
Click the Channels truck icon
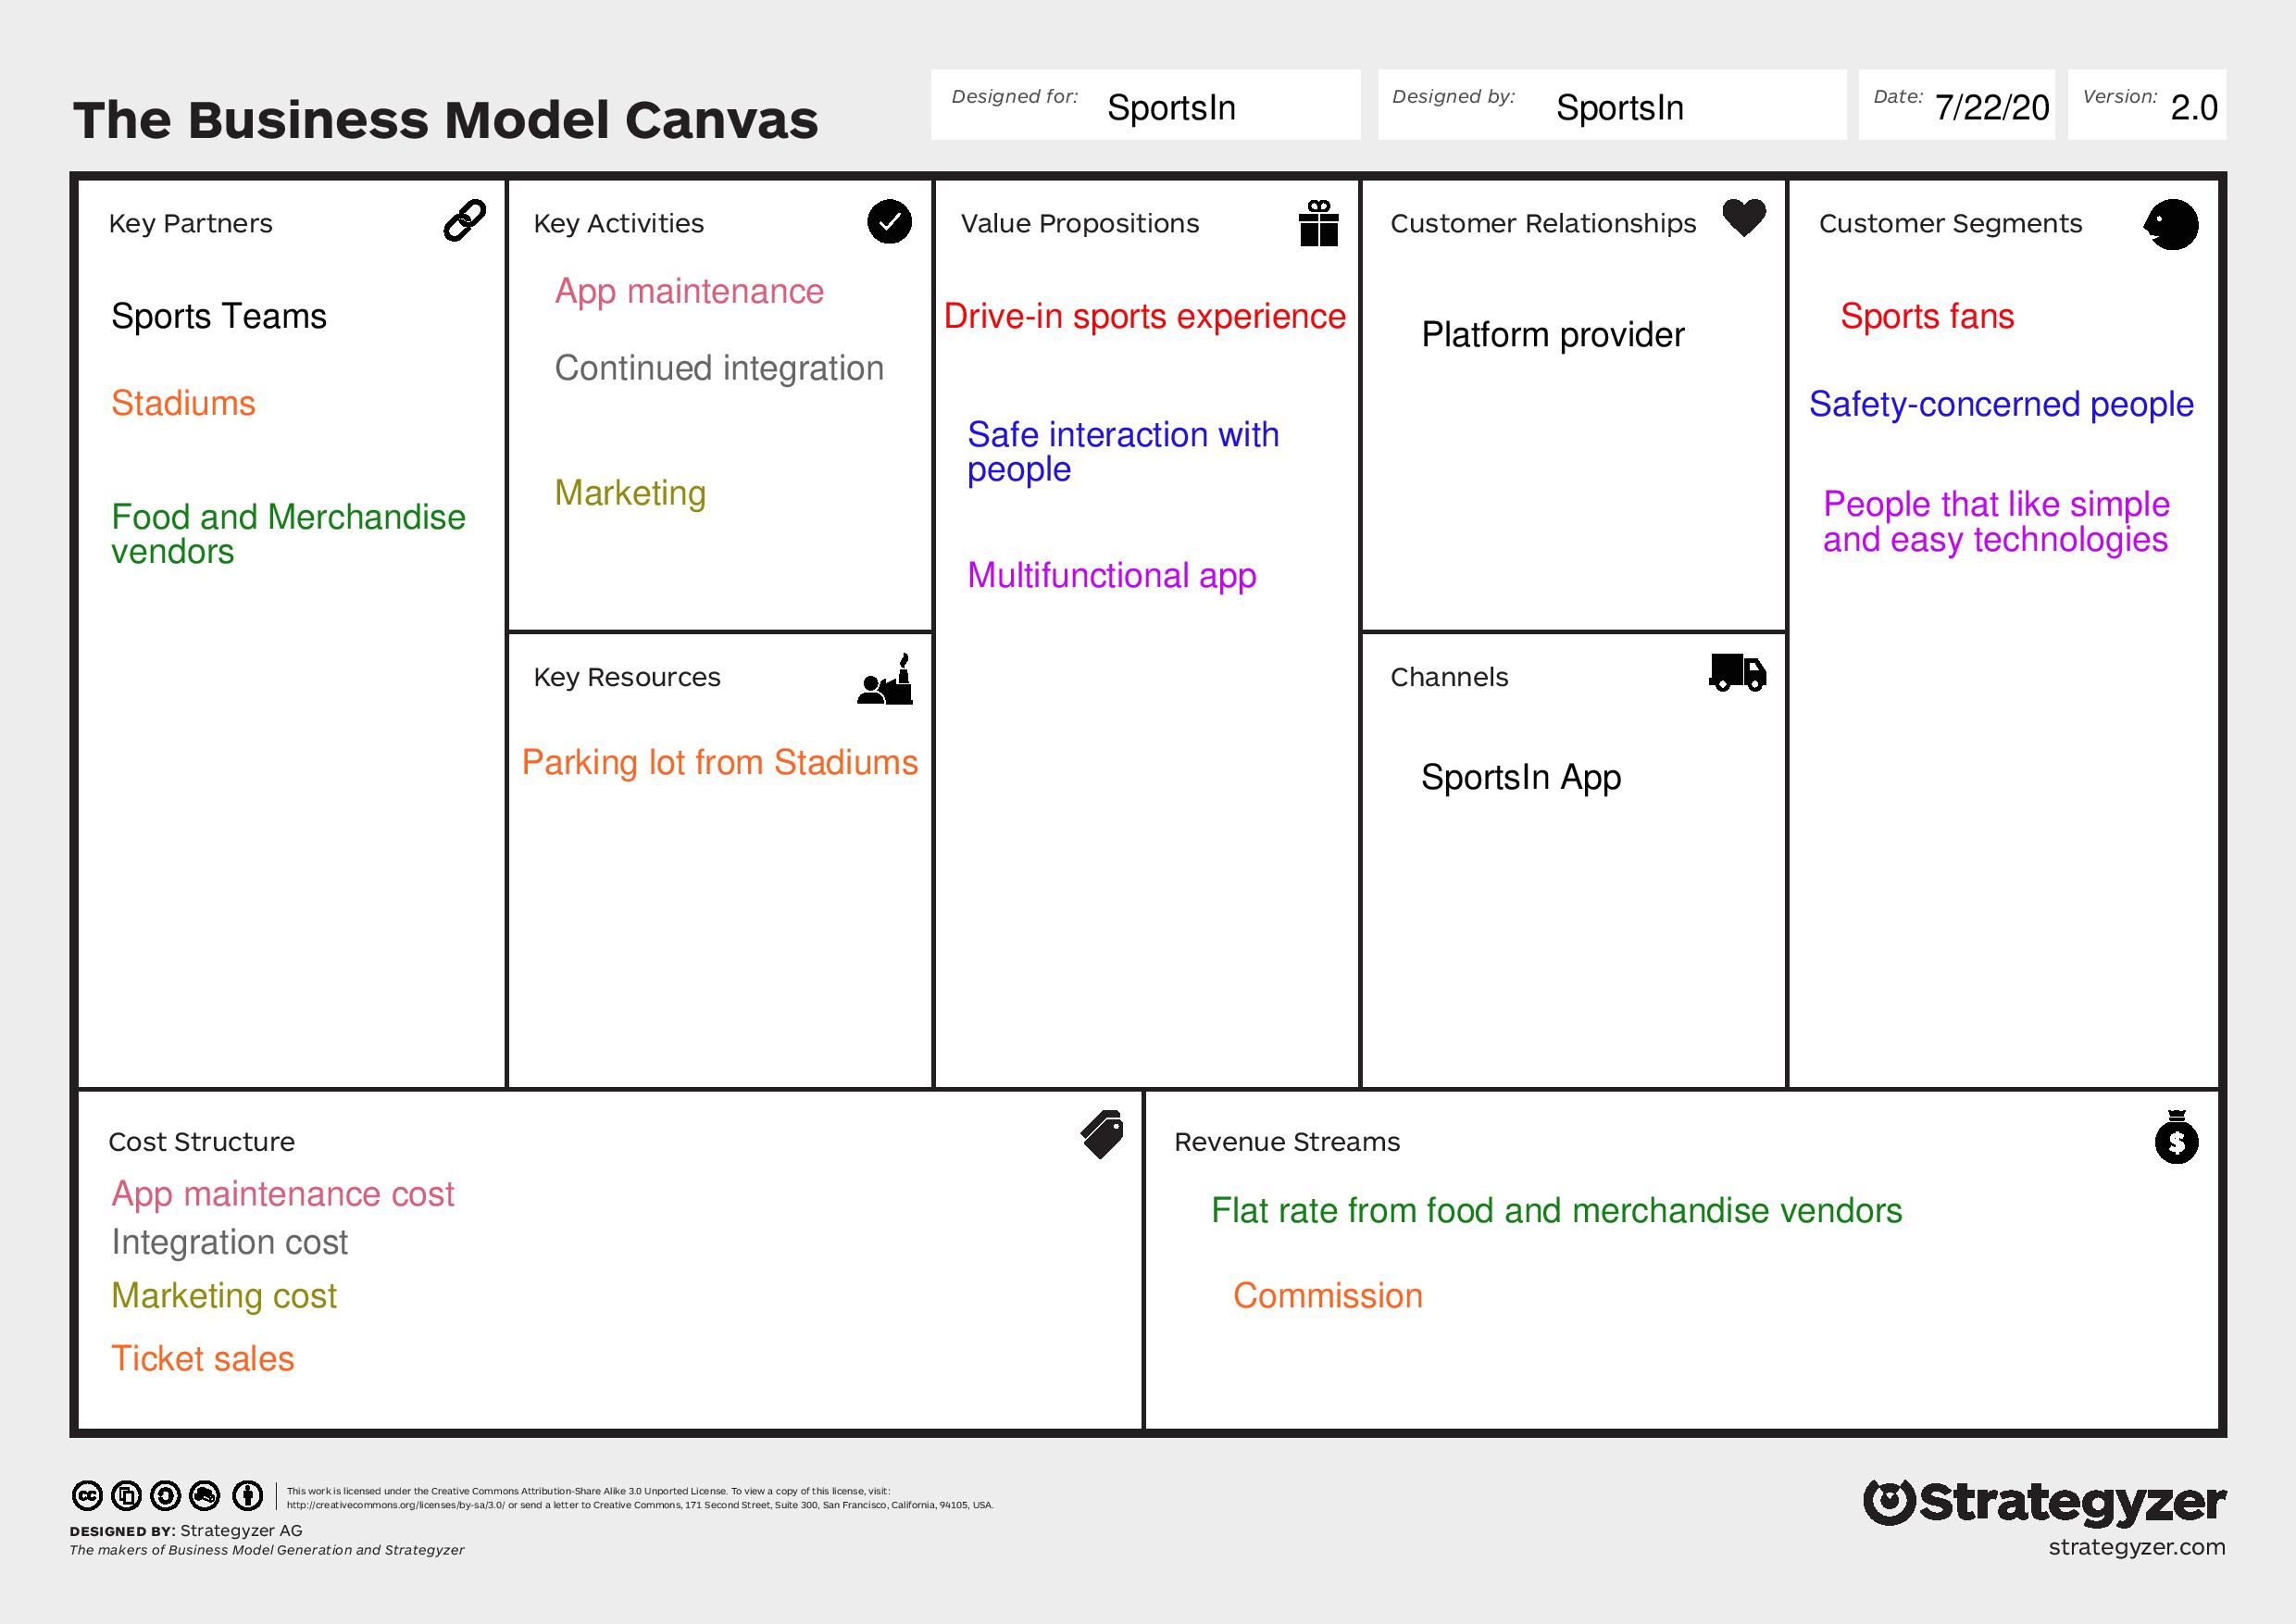(x=1738, y=673)
